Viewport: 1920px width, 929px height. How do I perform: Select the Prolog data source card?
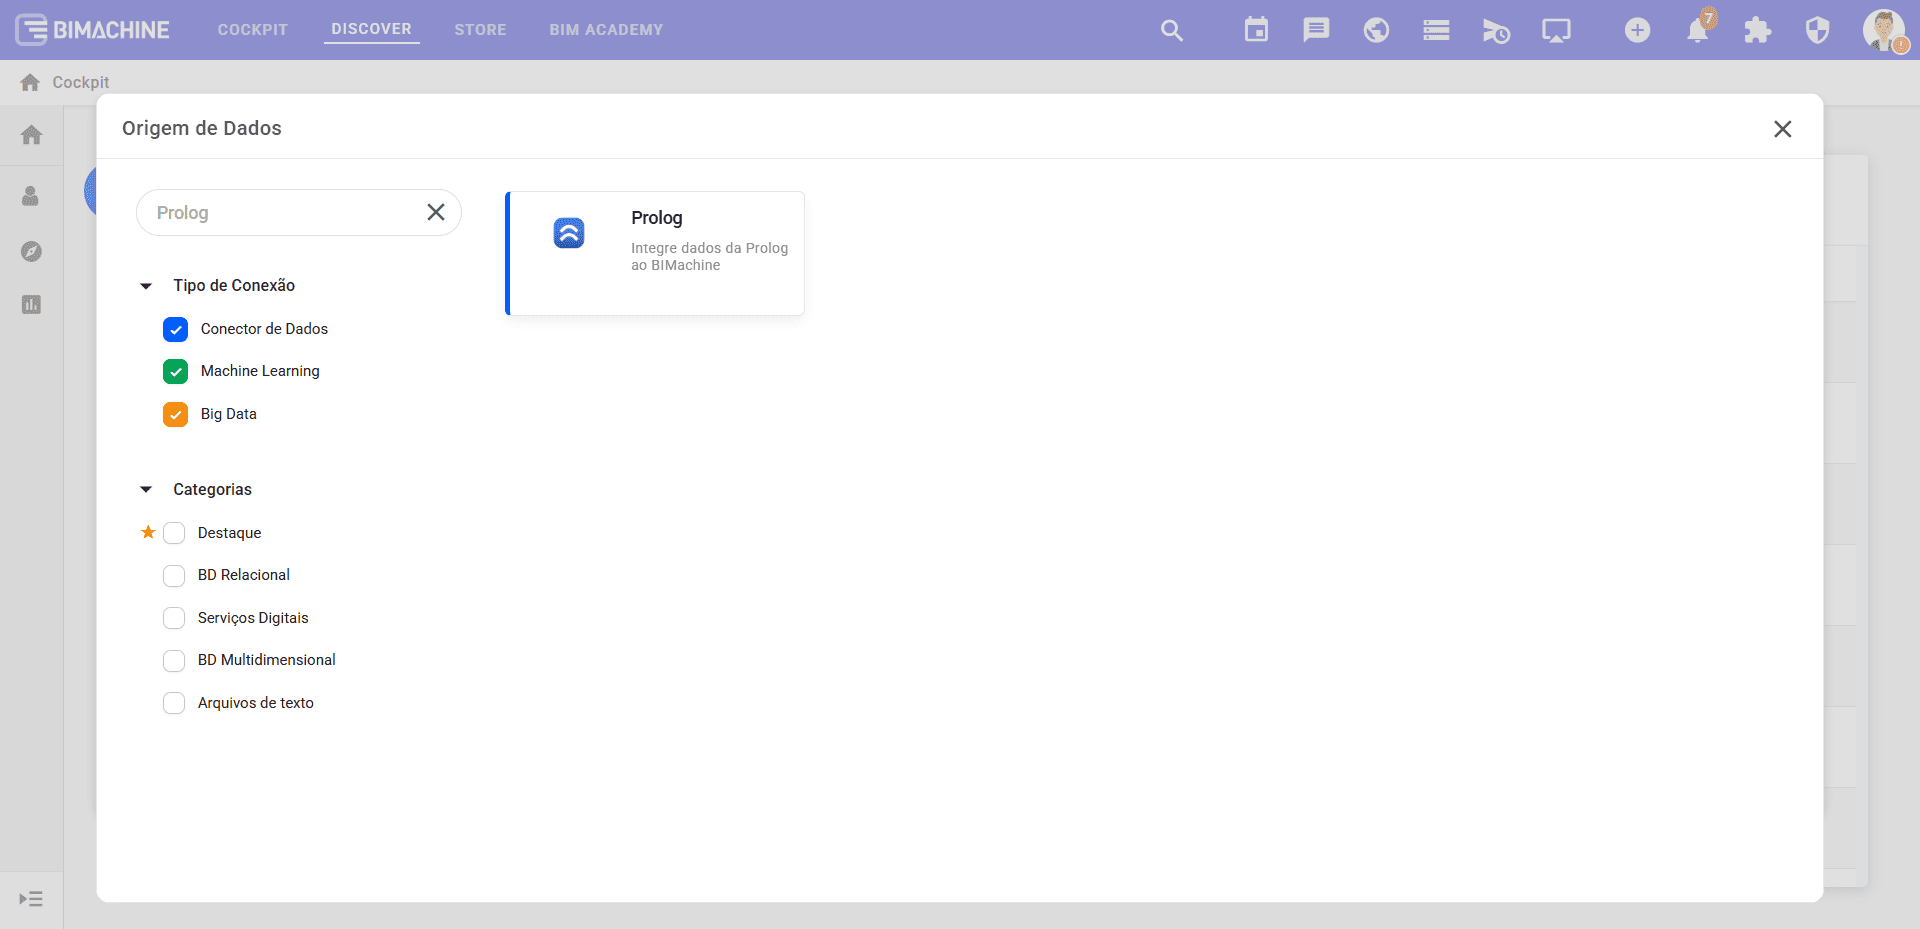[x=656, y=253]
